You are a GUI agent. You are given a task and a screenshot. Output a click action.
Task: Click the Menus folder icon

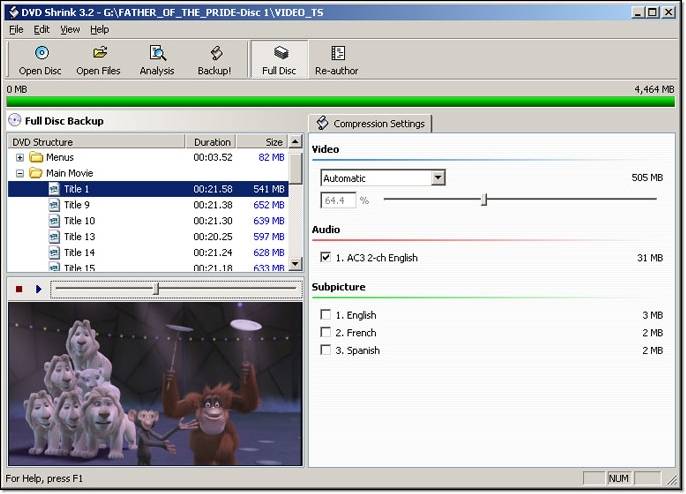36,157
